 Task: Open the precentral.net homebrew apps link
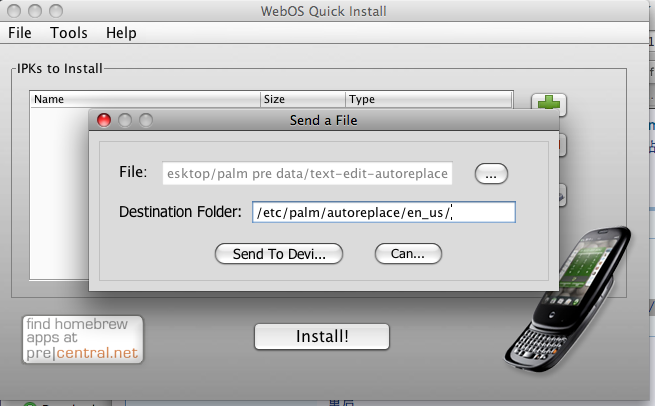(82, 339)
